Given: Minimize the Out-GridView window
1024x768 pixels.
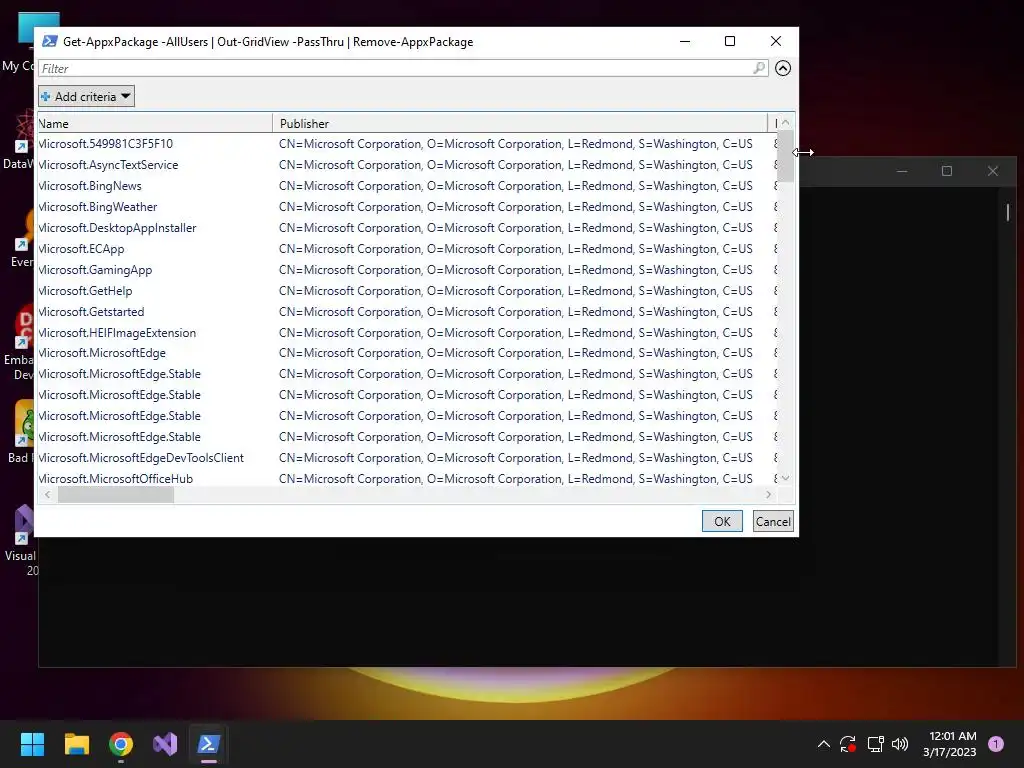Looking at the screenshot, I should [685, 41].
